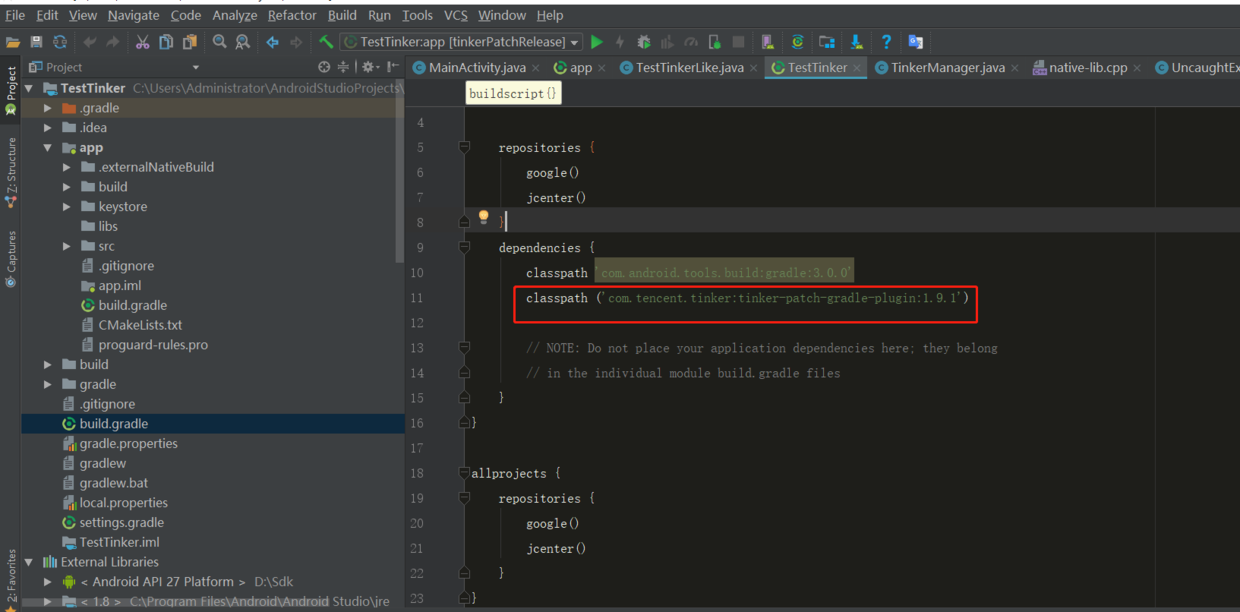Screen dimensions: 1240x612
Task: Click the Debug app bug icon
Action: point(643,42)
